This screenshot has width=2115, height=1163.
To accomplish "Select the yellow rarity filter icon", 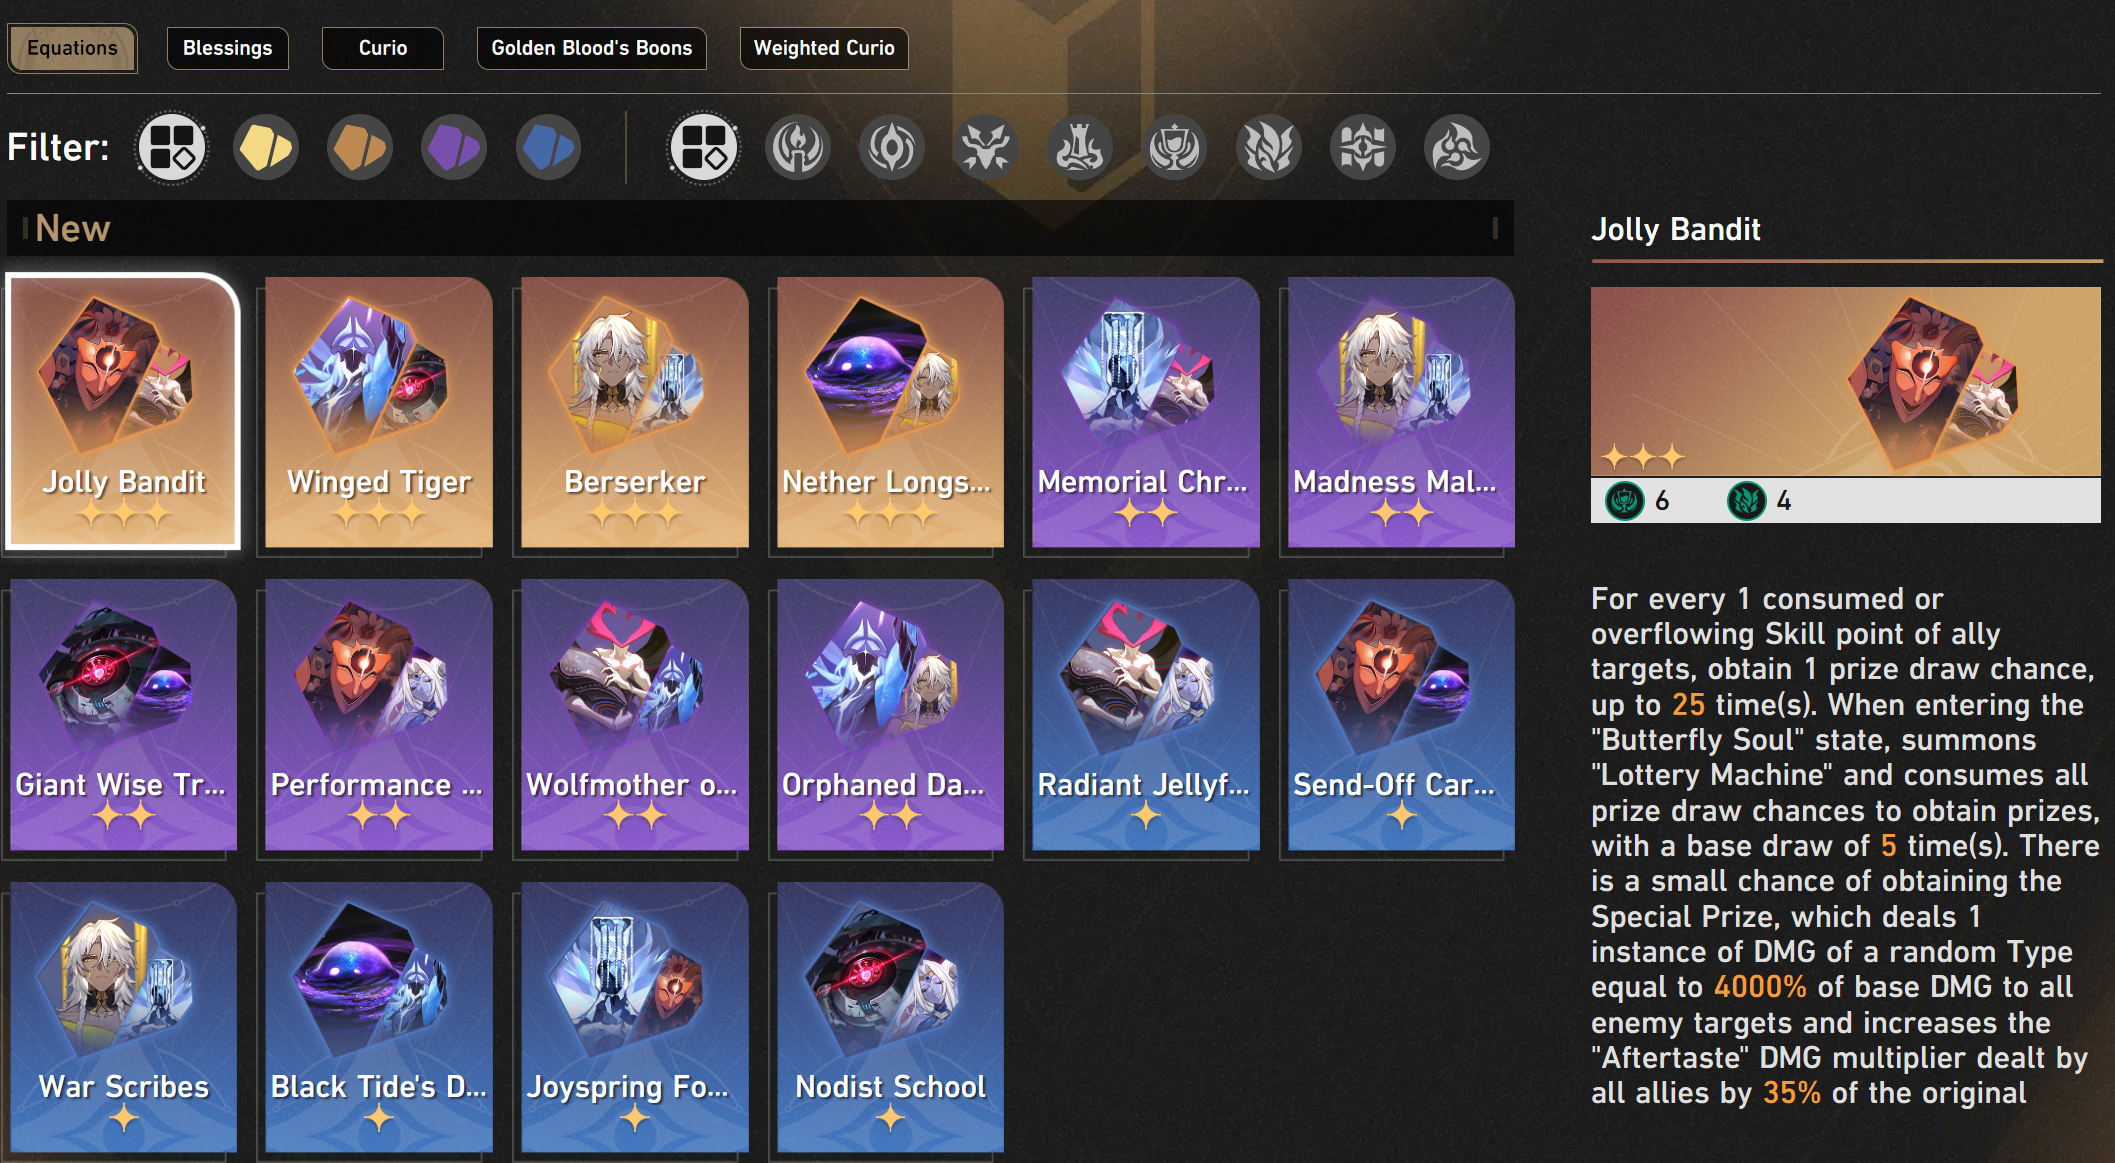I will 265,147.
